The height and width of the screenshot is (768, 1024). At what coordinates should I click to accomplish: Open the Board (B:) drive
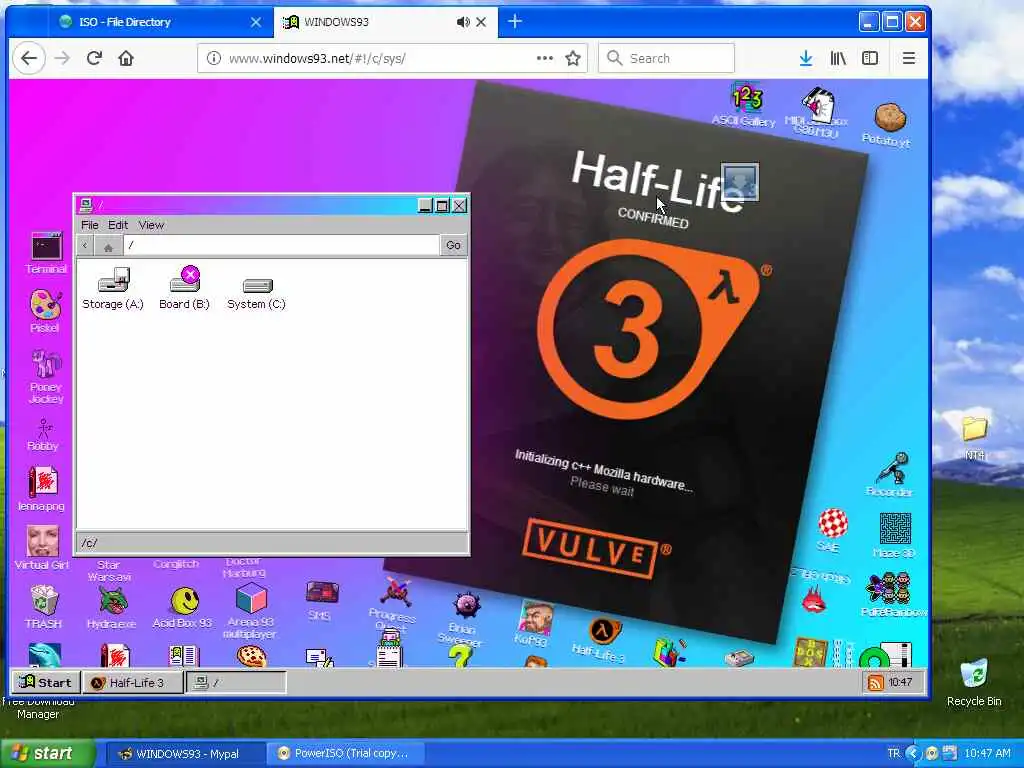[184, 288]
